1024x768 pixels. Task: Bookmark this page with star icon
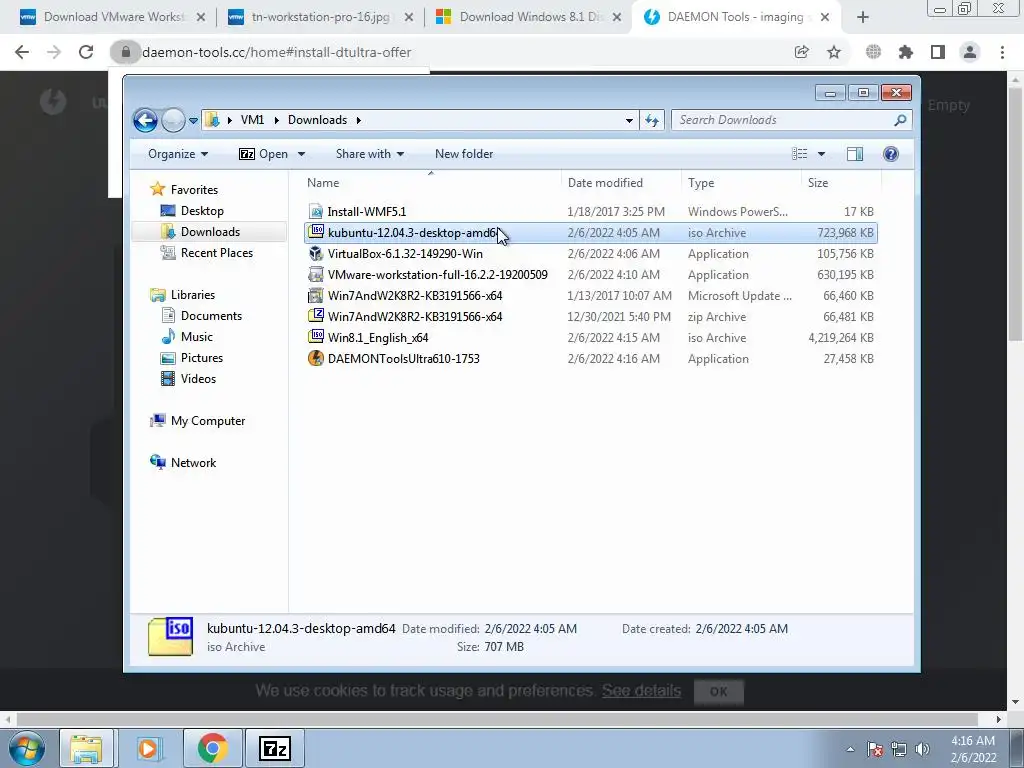[834, 52]
